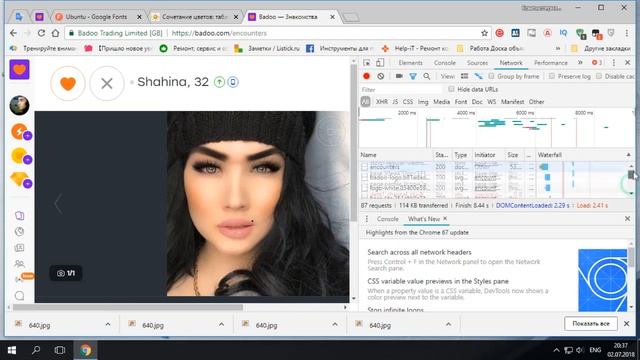
Task: Close the Badoo — Знакомства tab
Action: pos(332,17)
